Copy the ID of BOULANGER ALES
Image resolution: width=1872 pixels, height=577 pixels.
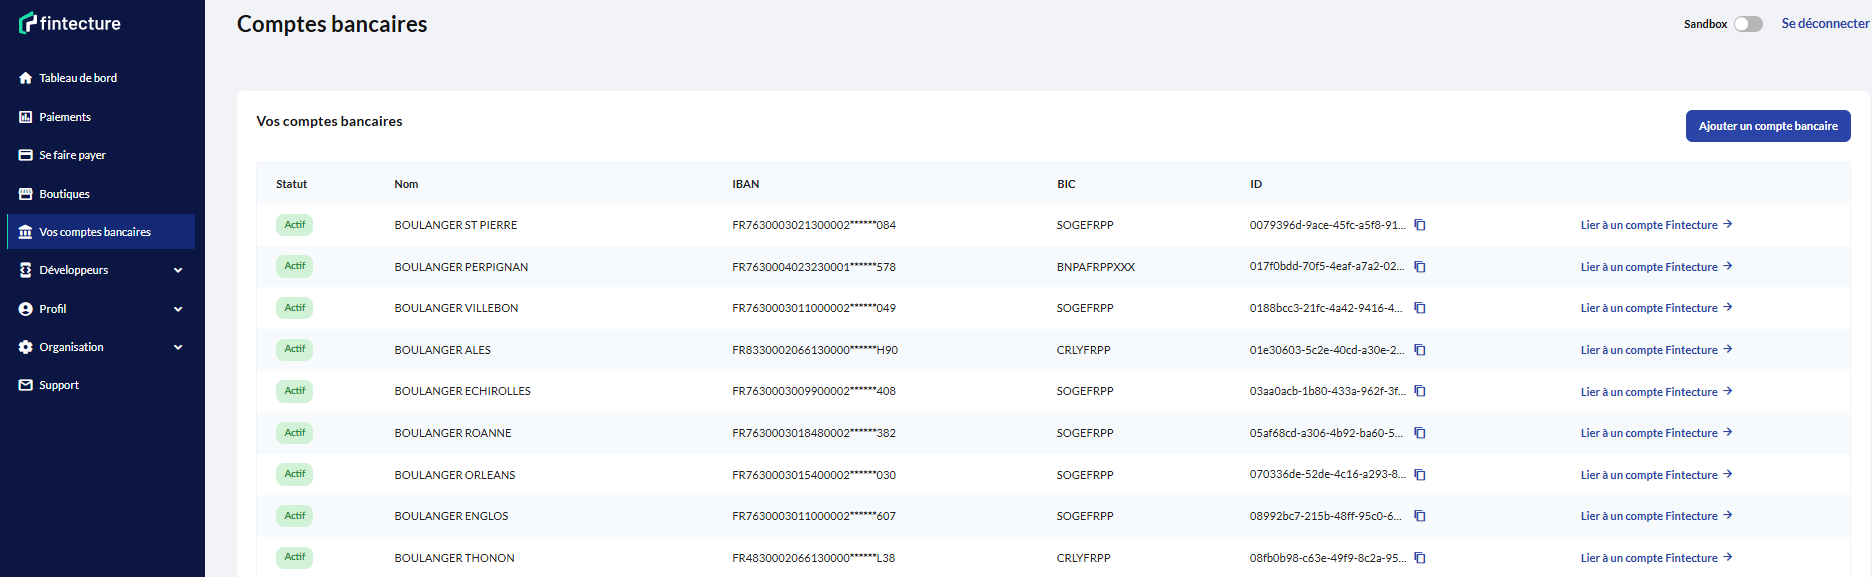pyautogui.click(x=1419, y=350)
